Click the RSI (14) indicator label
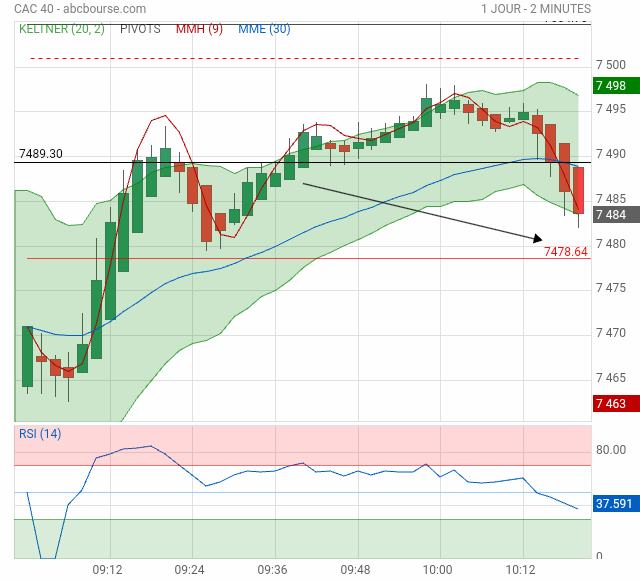 pos(40,433)
